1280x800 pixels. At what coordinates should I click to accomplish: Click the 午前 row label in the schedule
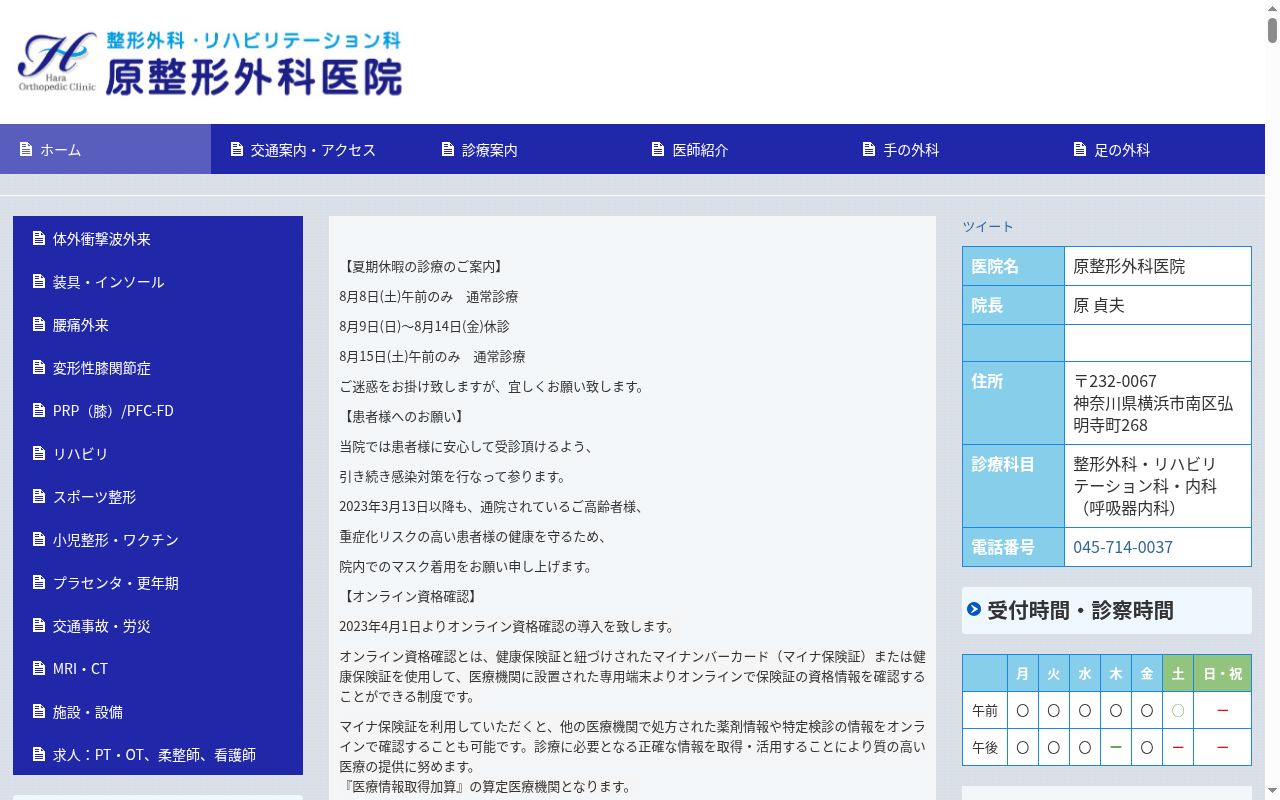pyautogui.click(x=985, y=710)
